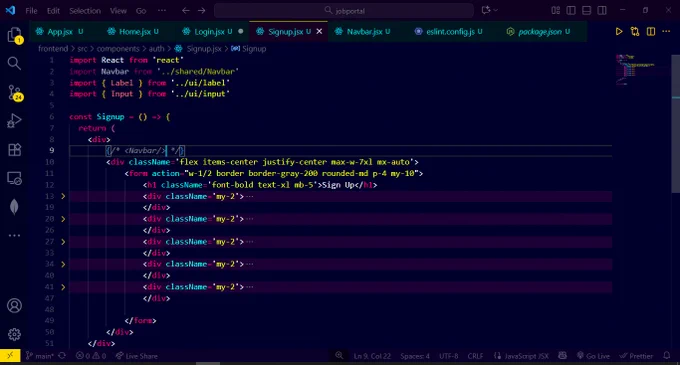Show additional views ellipsis in activity bar
The image size is (680, 365).
pos(14,235)
